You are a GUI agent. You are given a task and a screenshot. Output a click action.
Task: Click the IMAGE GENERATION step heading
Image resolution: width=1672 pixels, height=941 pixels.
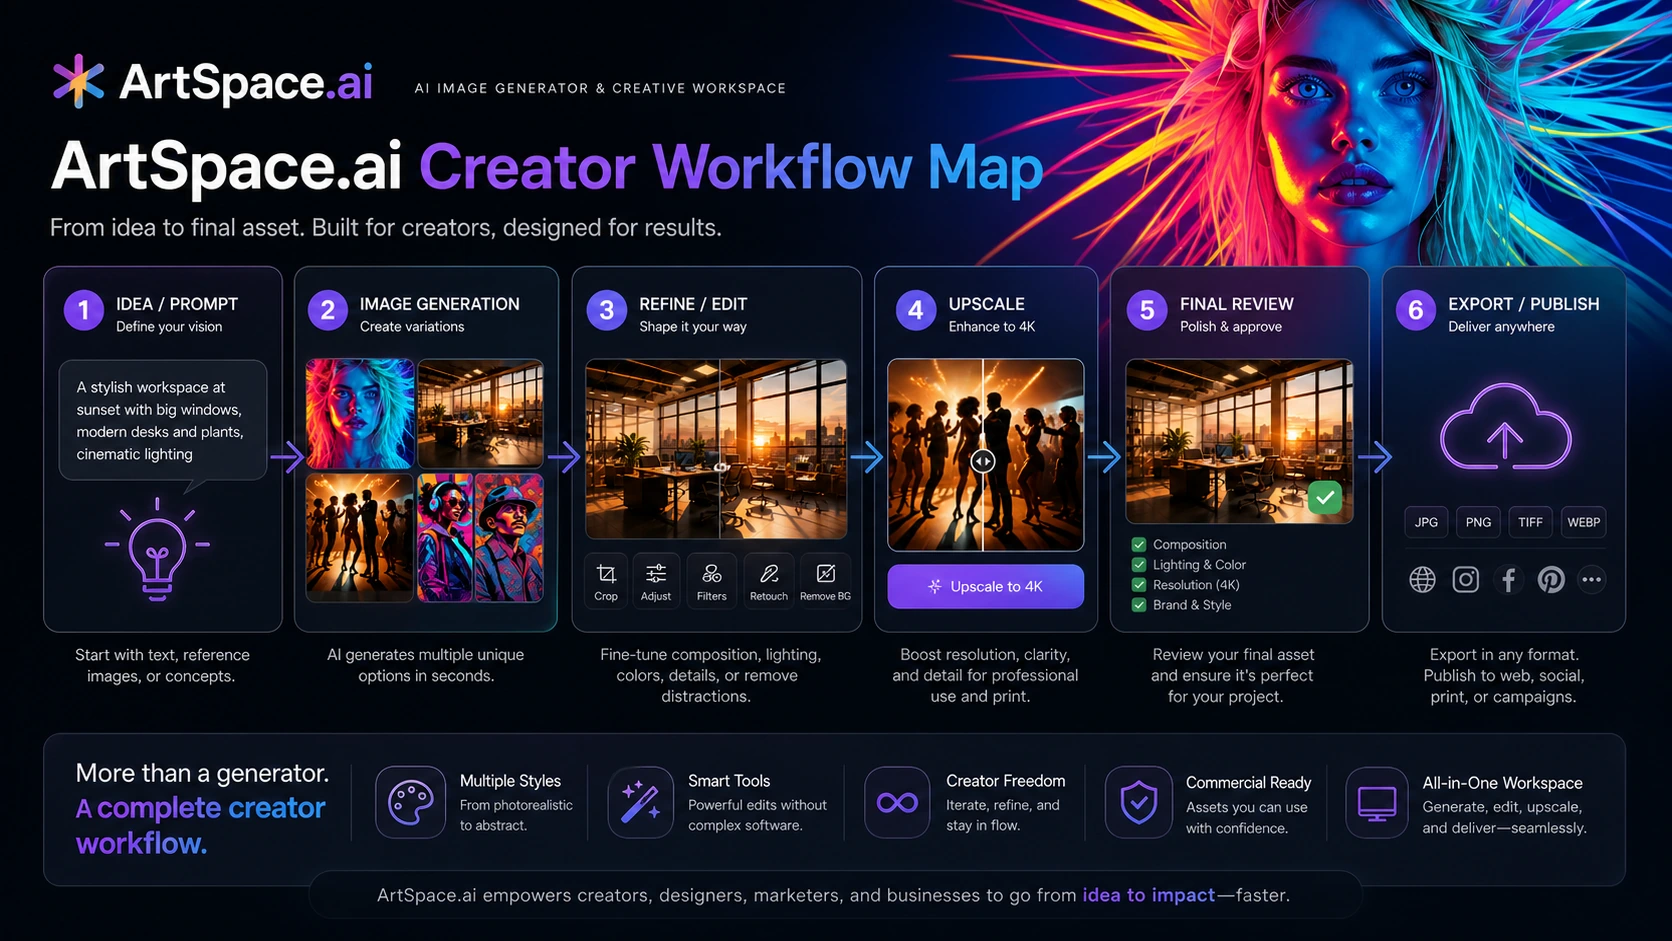pos(440,304)
